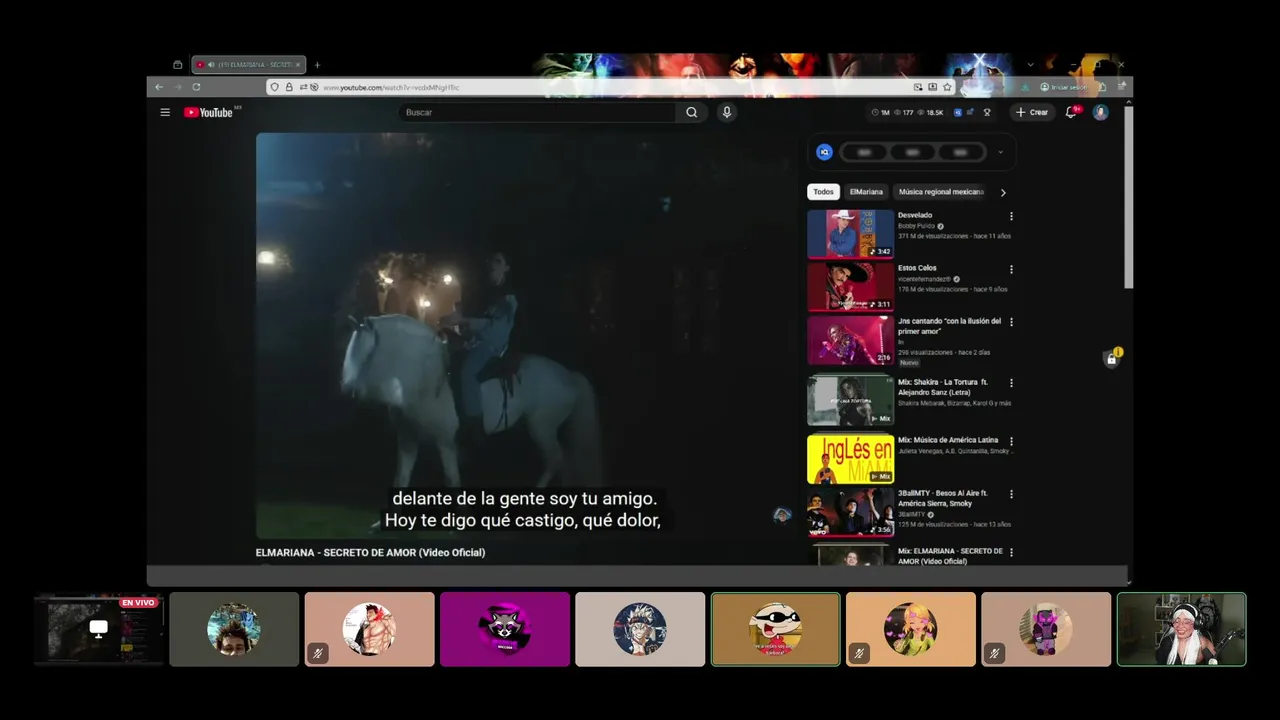The image size is (1280, 720).
Task: Click the vicentefernandez channel name
Action: 923,279
